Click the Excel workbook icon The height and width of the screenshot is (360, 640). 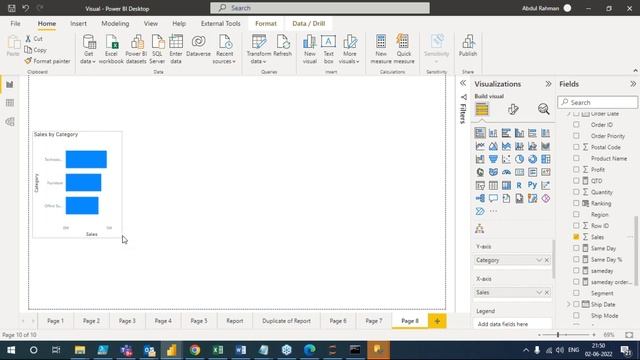(111, 49)
